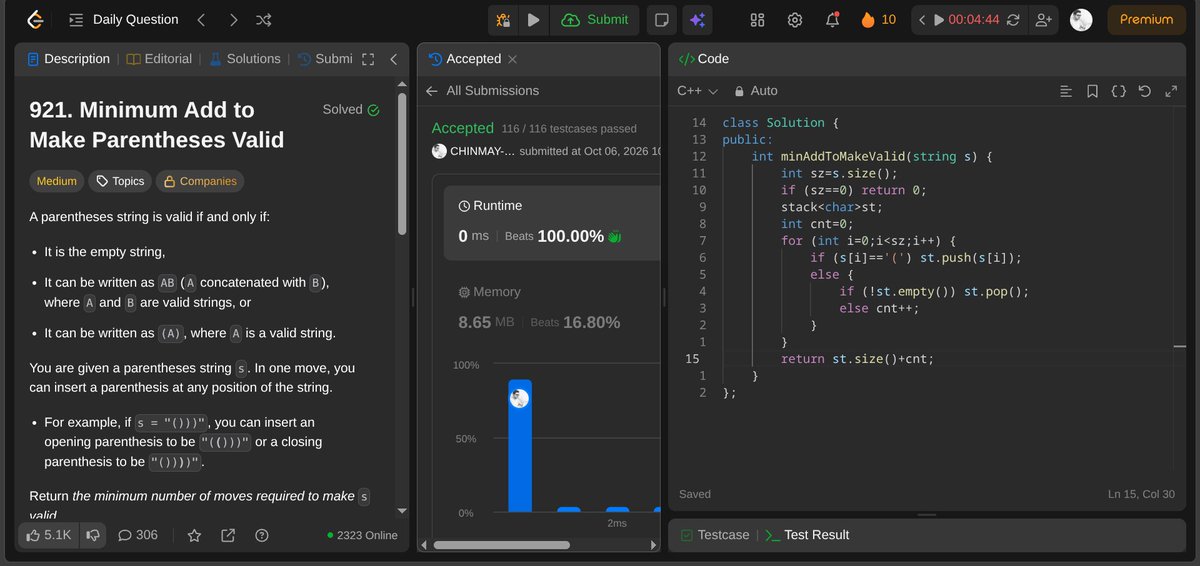The image size is (1200, 566).
Task: Click the debug bug icon
Action: (x=503, y=19)
